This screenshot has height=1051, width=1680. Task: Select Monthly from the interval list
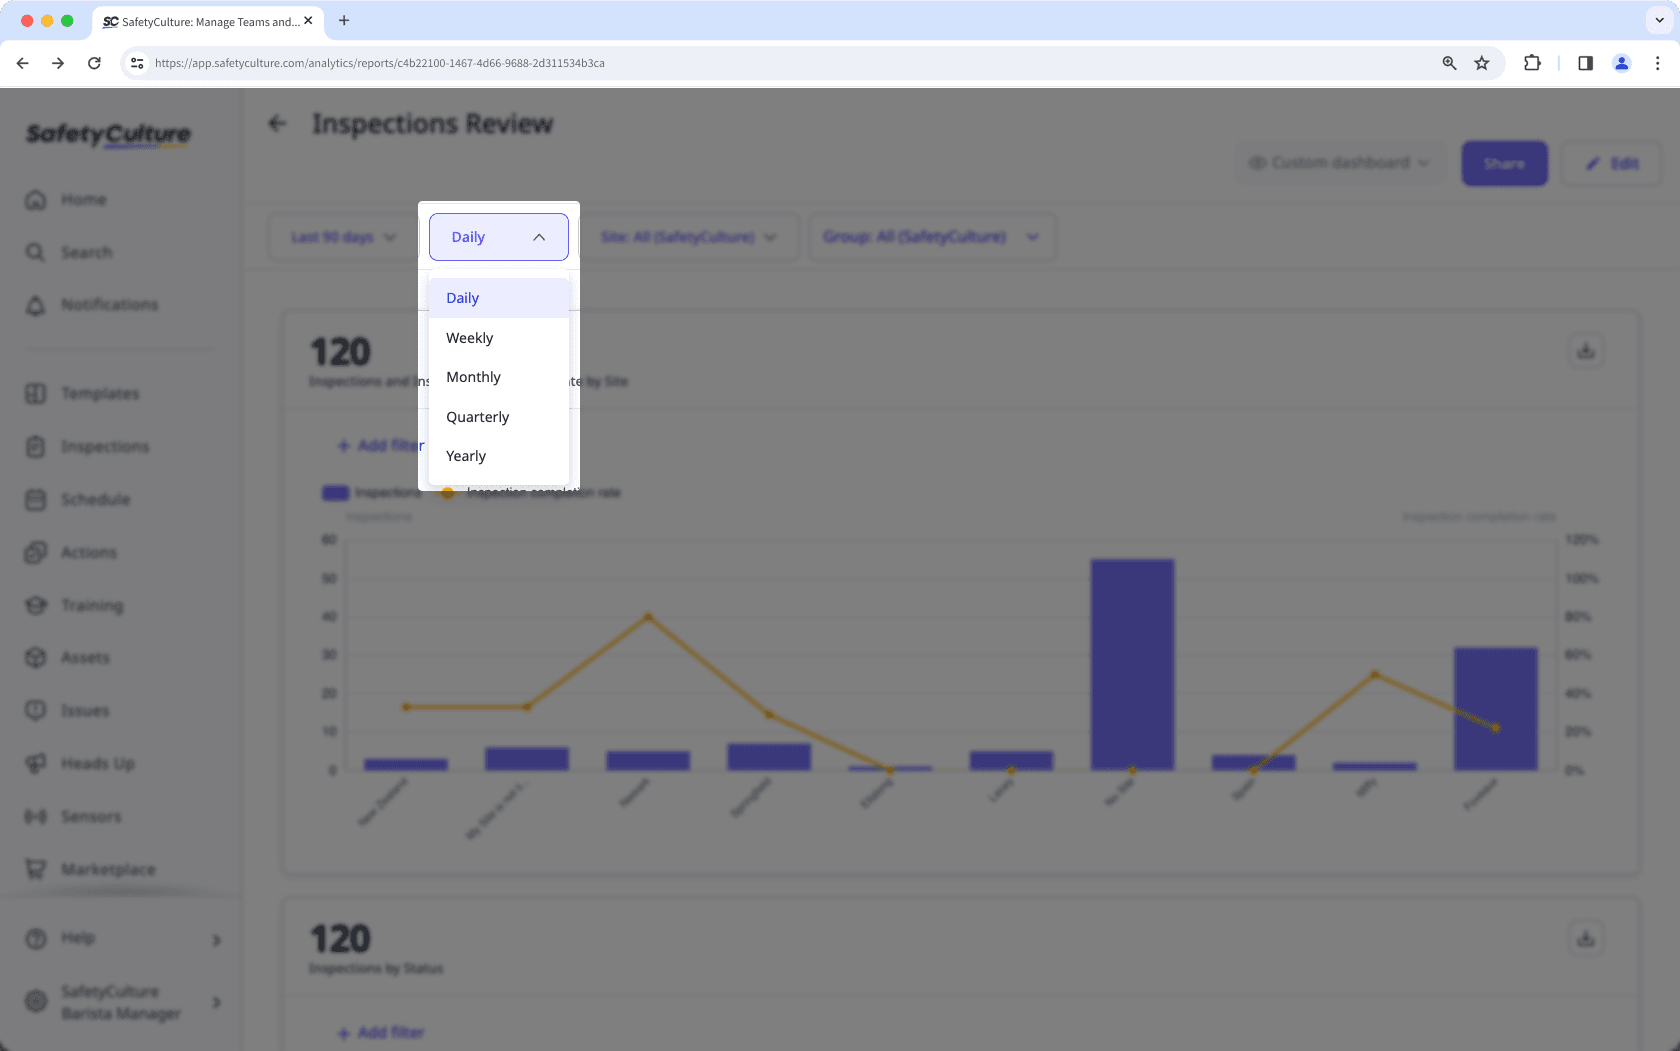(x=473, y=377)
